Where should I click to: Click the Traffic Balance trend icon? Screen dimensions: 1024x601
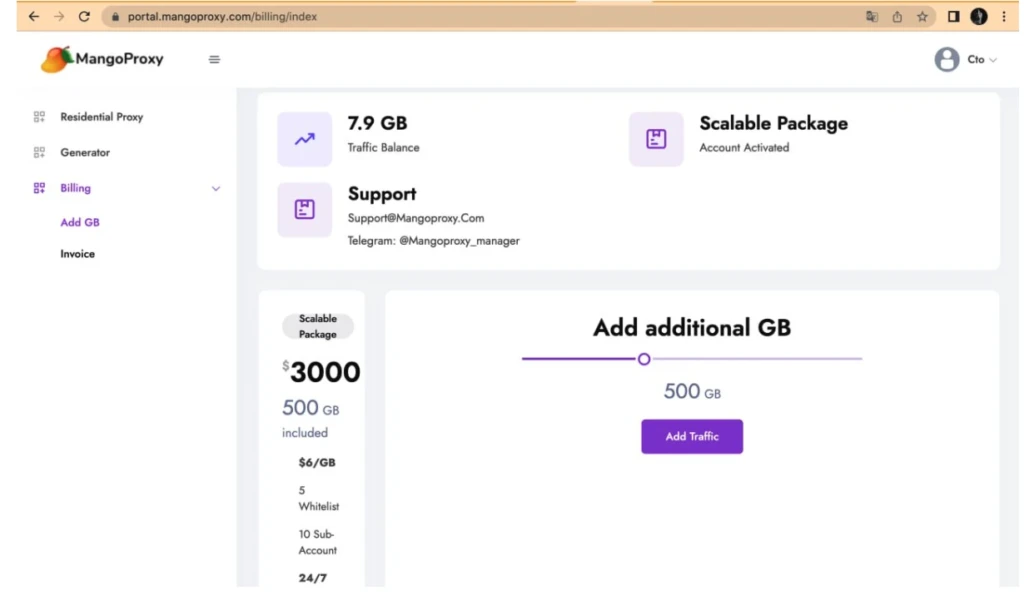pyautogui.click(x=304, y=138)
